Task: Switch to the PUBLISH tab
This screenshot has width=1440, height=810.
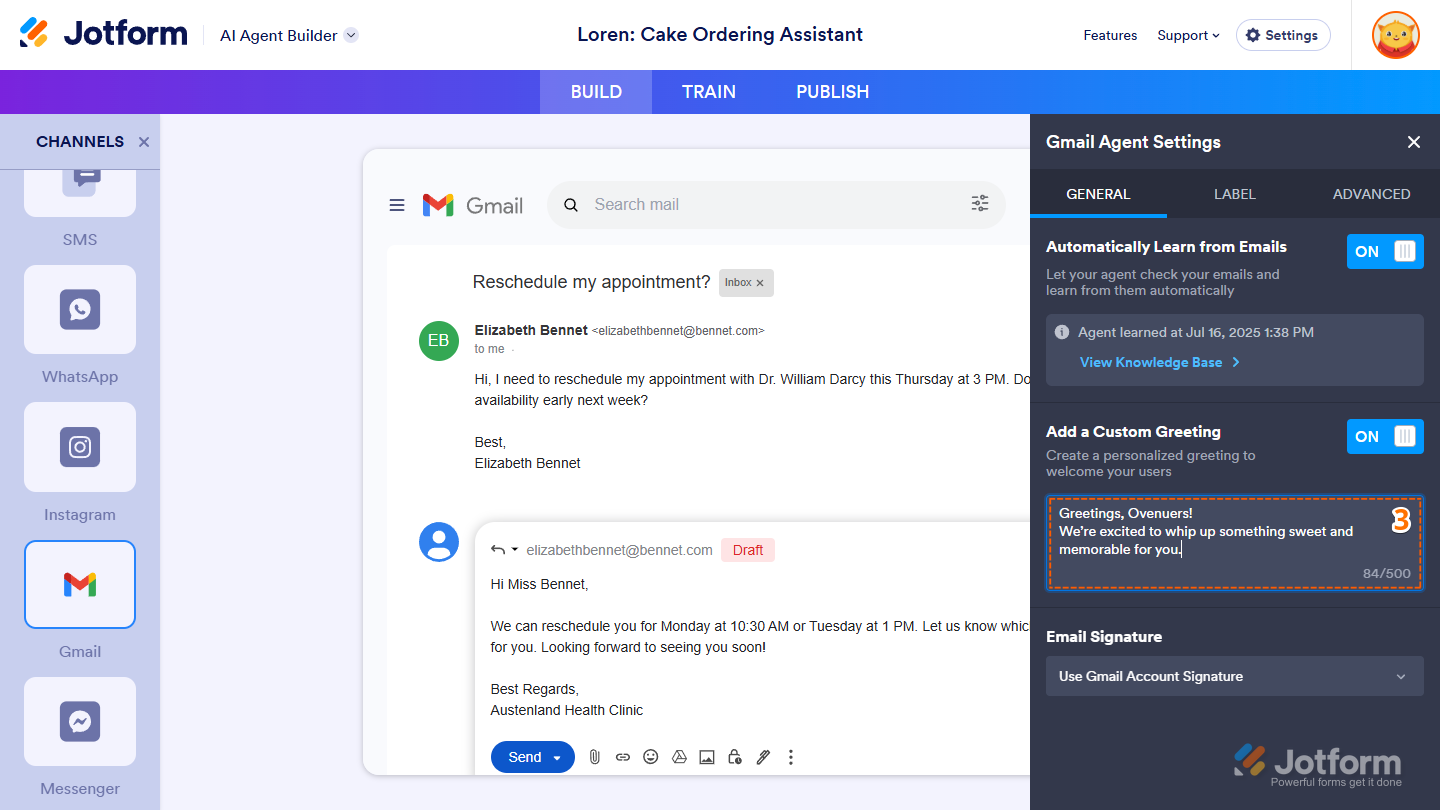Action: tap(832, 92)
